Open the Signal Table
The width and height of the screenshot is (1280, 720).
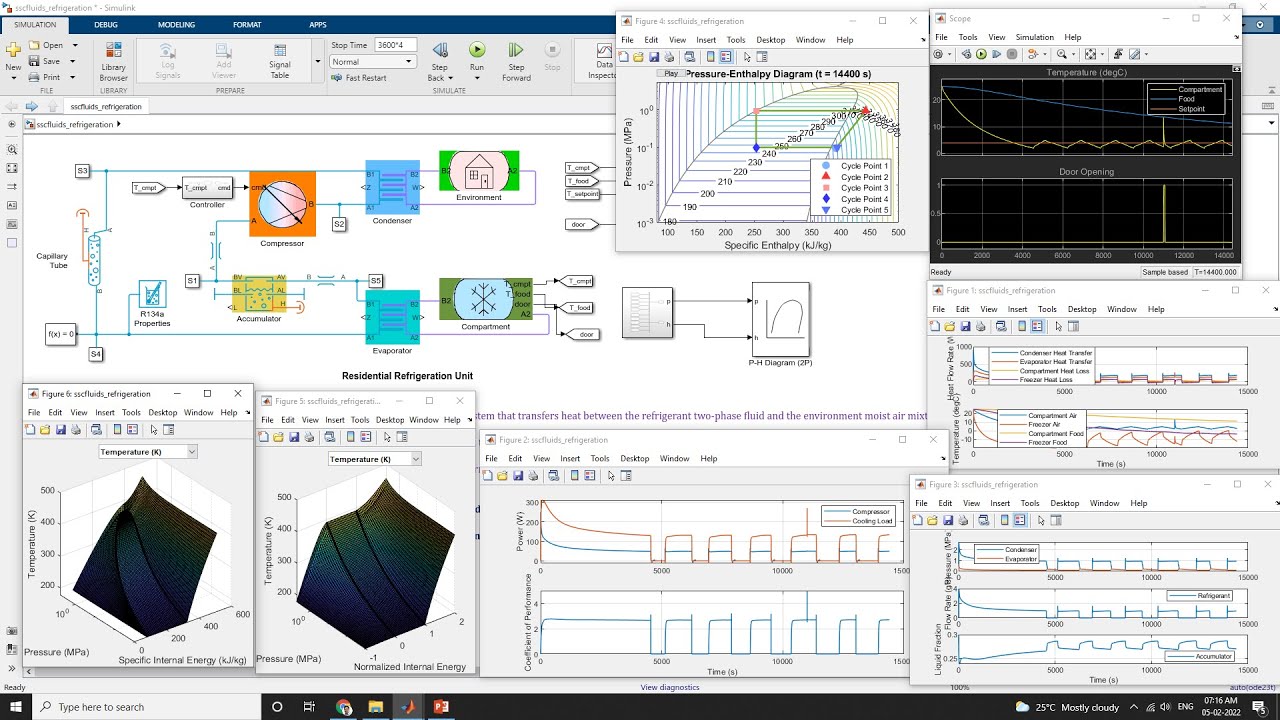click(280, 59)
